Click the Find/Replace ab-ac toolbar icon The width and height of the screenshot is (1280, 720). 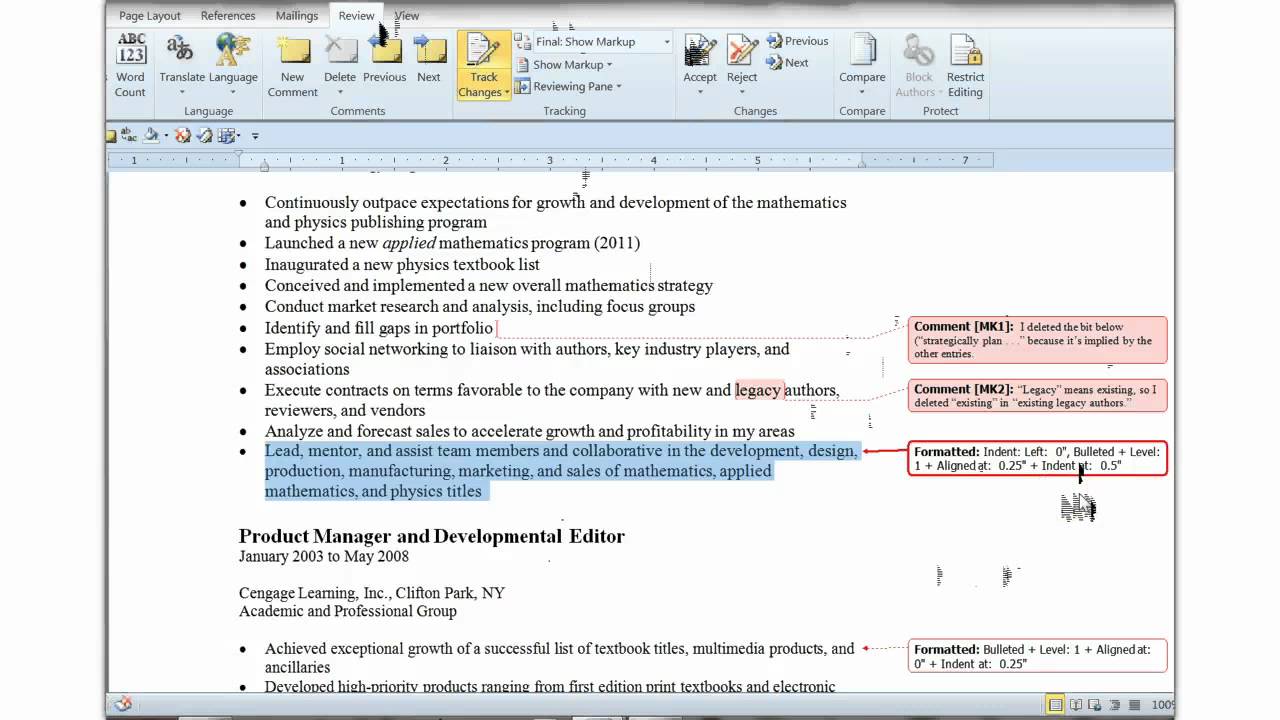pyautogui.click(x=129, y=135)
